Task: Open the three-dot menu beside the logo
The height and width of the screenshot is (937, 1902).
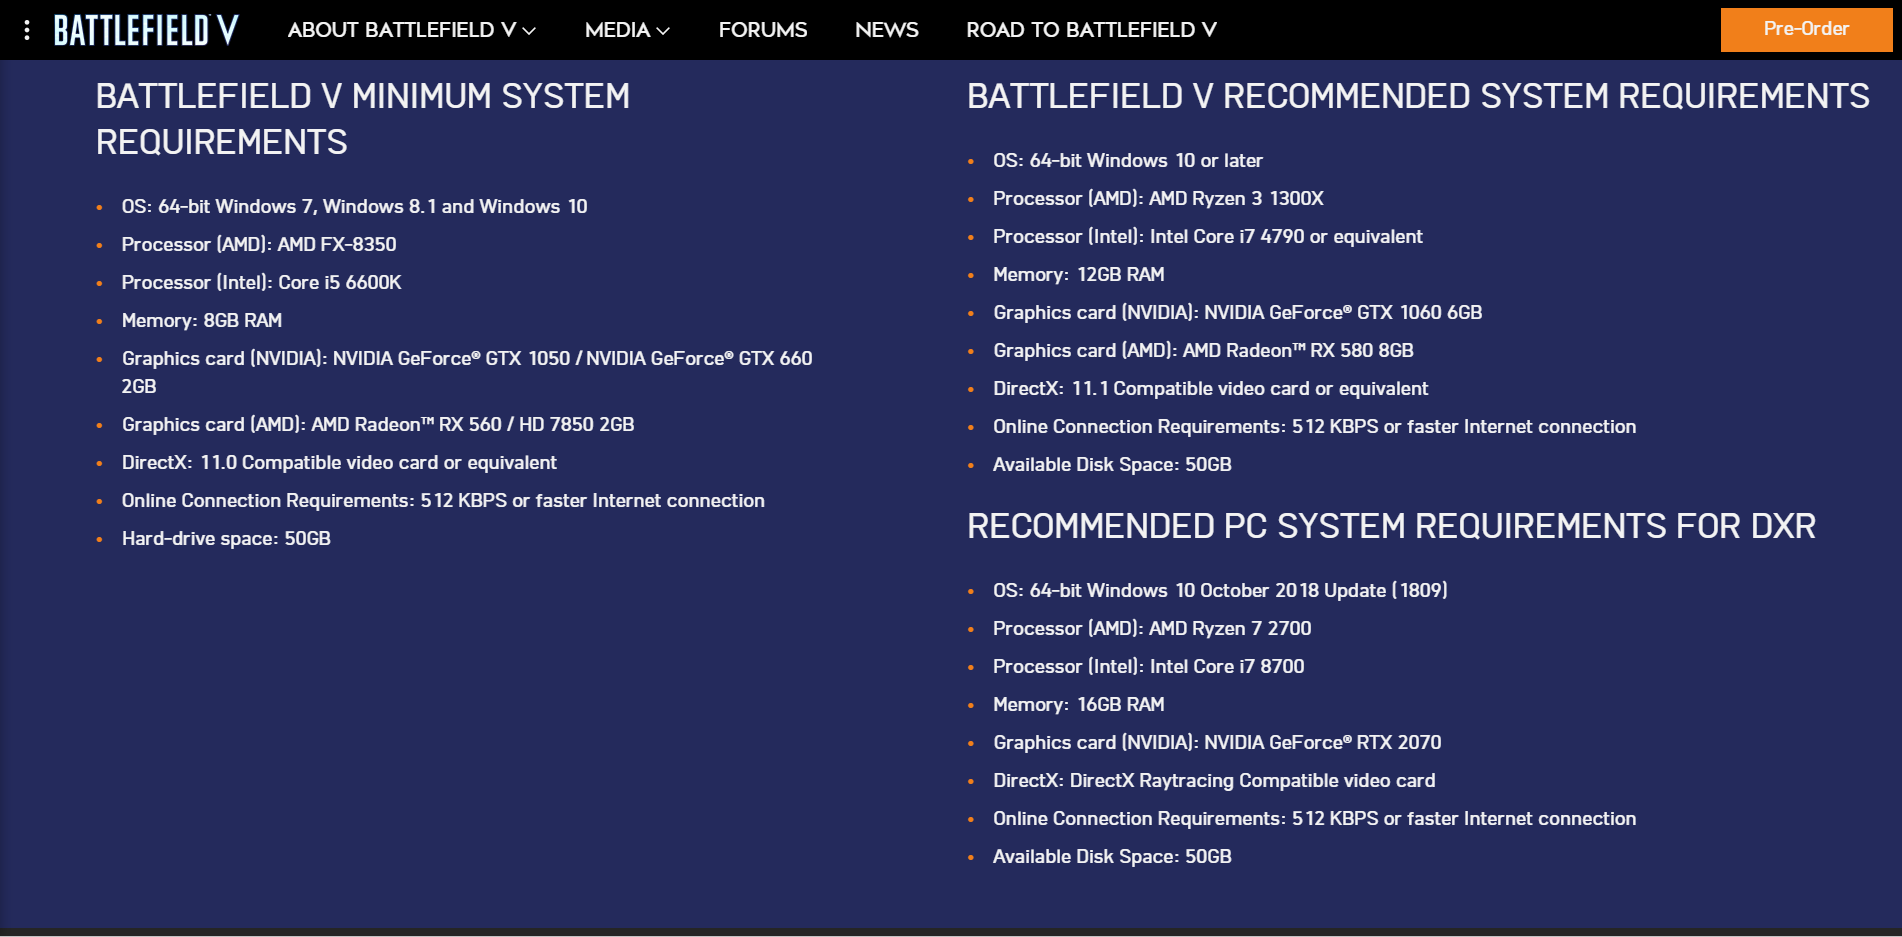Action: 27,30
